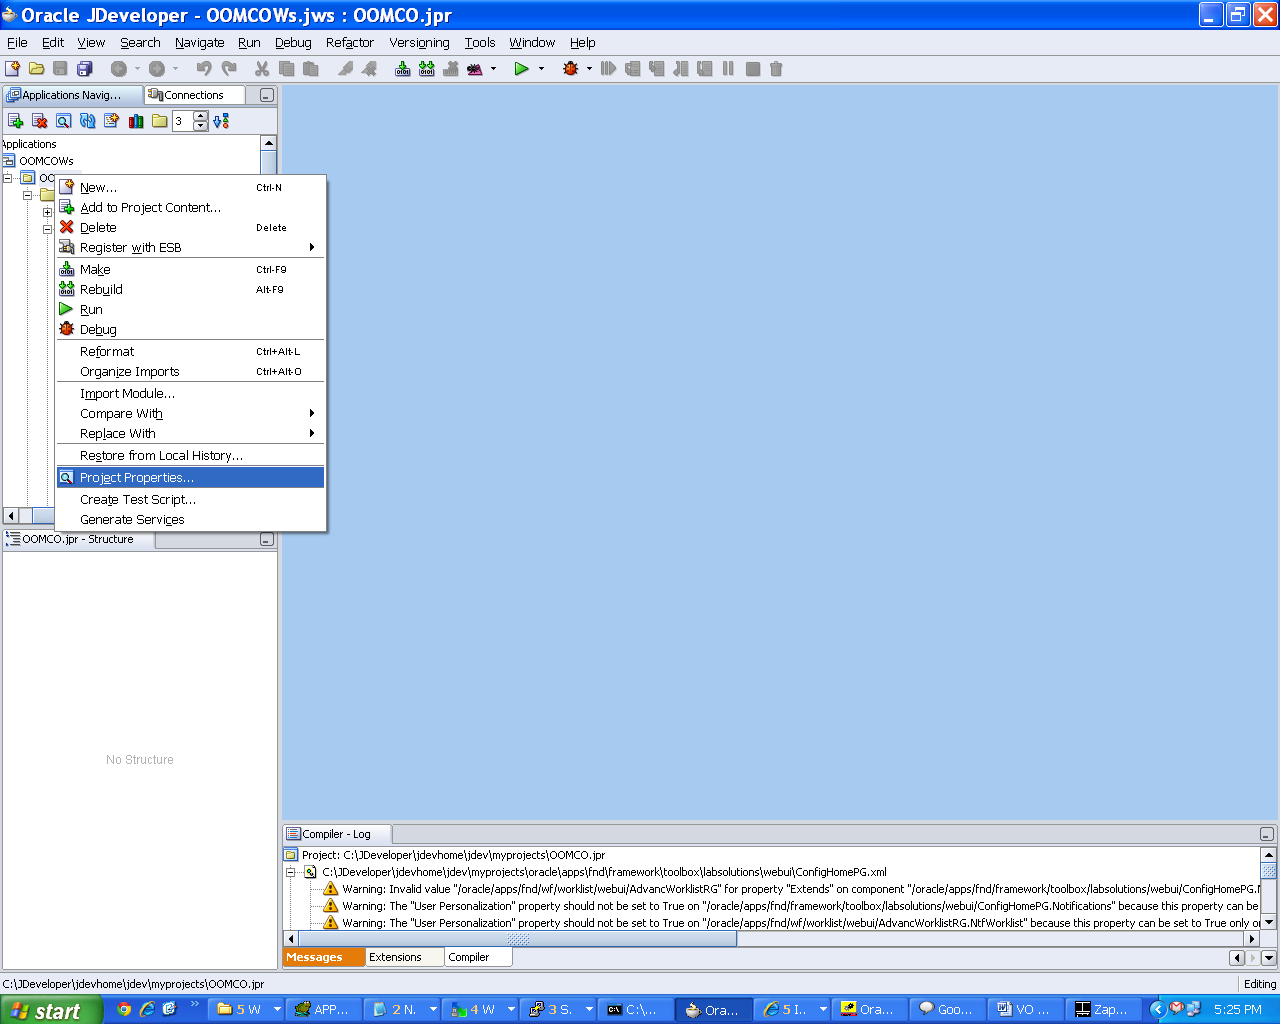Select the Messages tab in log
Image resolution: width=1280 pixels, height=1024 pixels.
[325, 957]
